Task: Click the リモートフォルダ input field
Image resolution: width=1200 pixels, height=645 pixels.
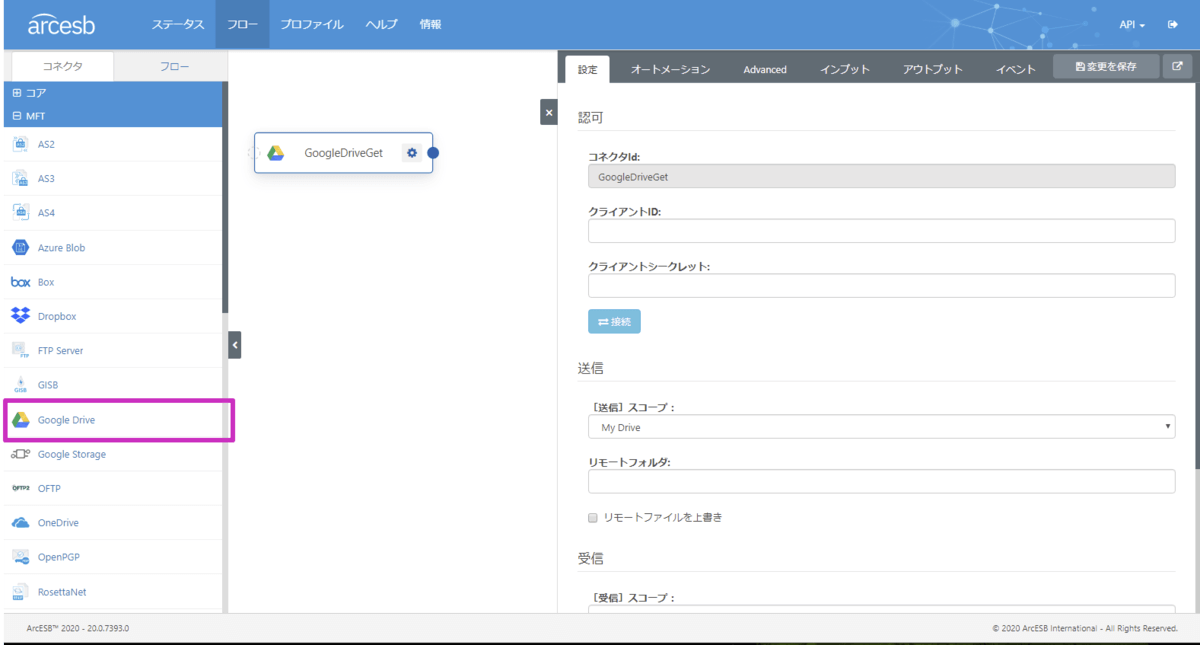Action: 881,481
